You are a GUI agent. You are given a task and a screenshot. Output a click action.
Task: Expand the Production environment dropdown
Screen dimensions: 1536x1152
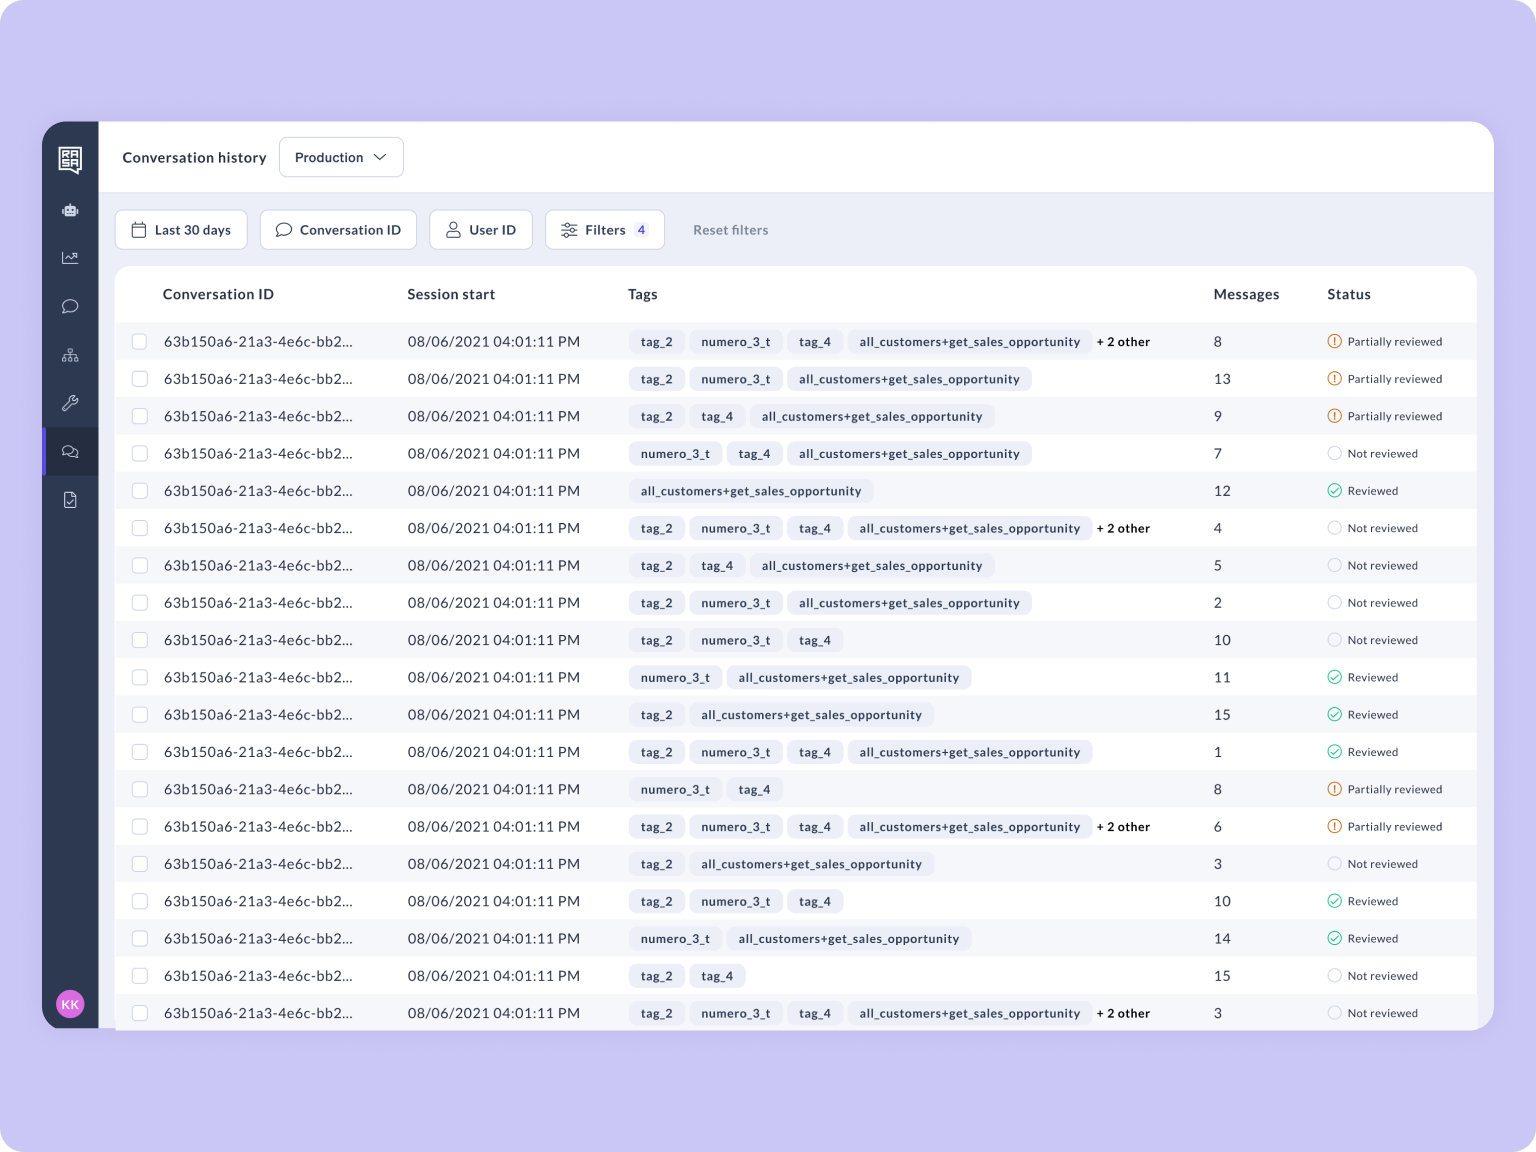coord(341,157)
